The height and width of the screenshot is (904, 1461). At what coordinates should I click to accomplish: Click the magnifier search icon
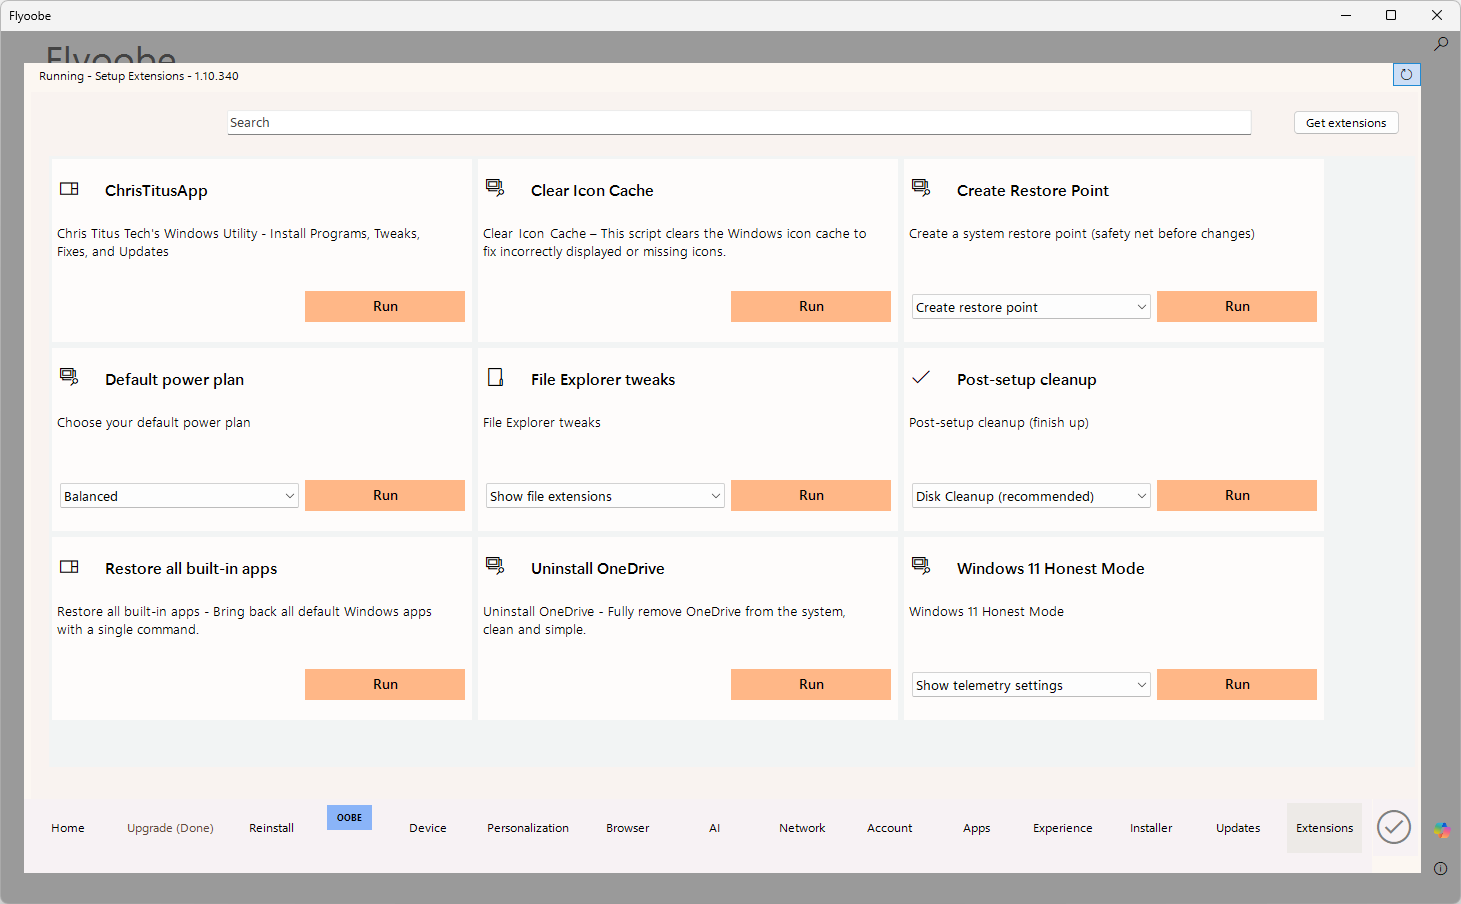[1441, 44]
